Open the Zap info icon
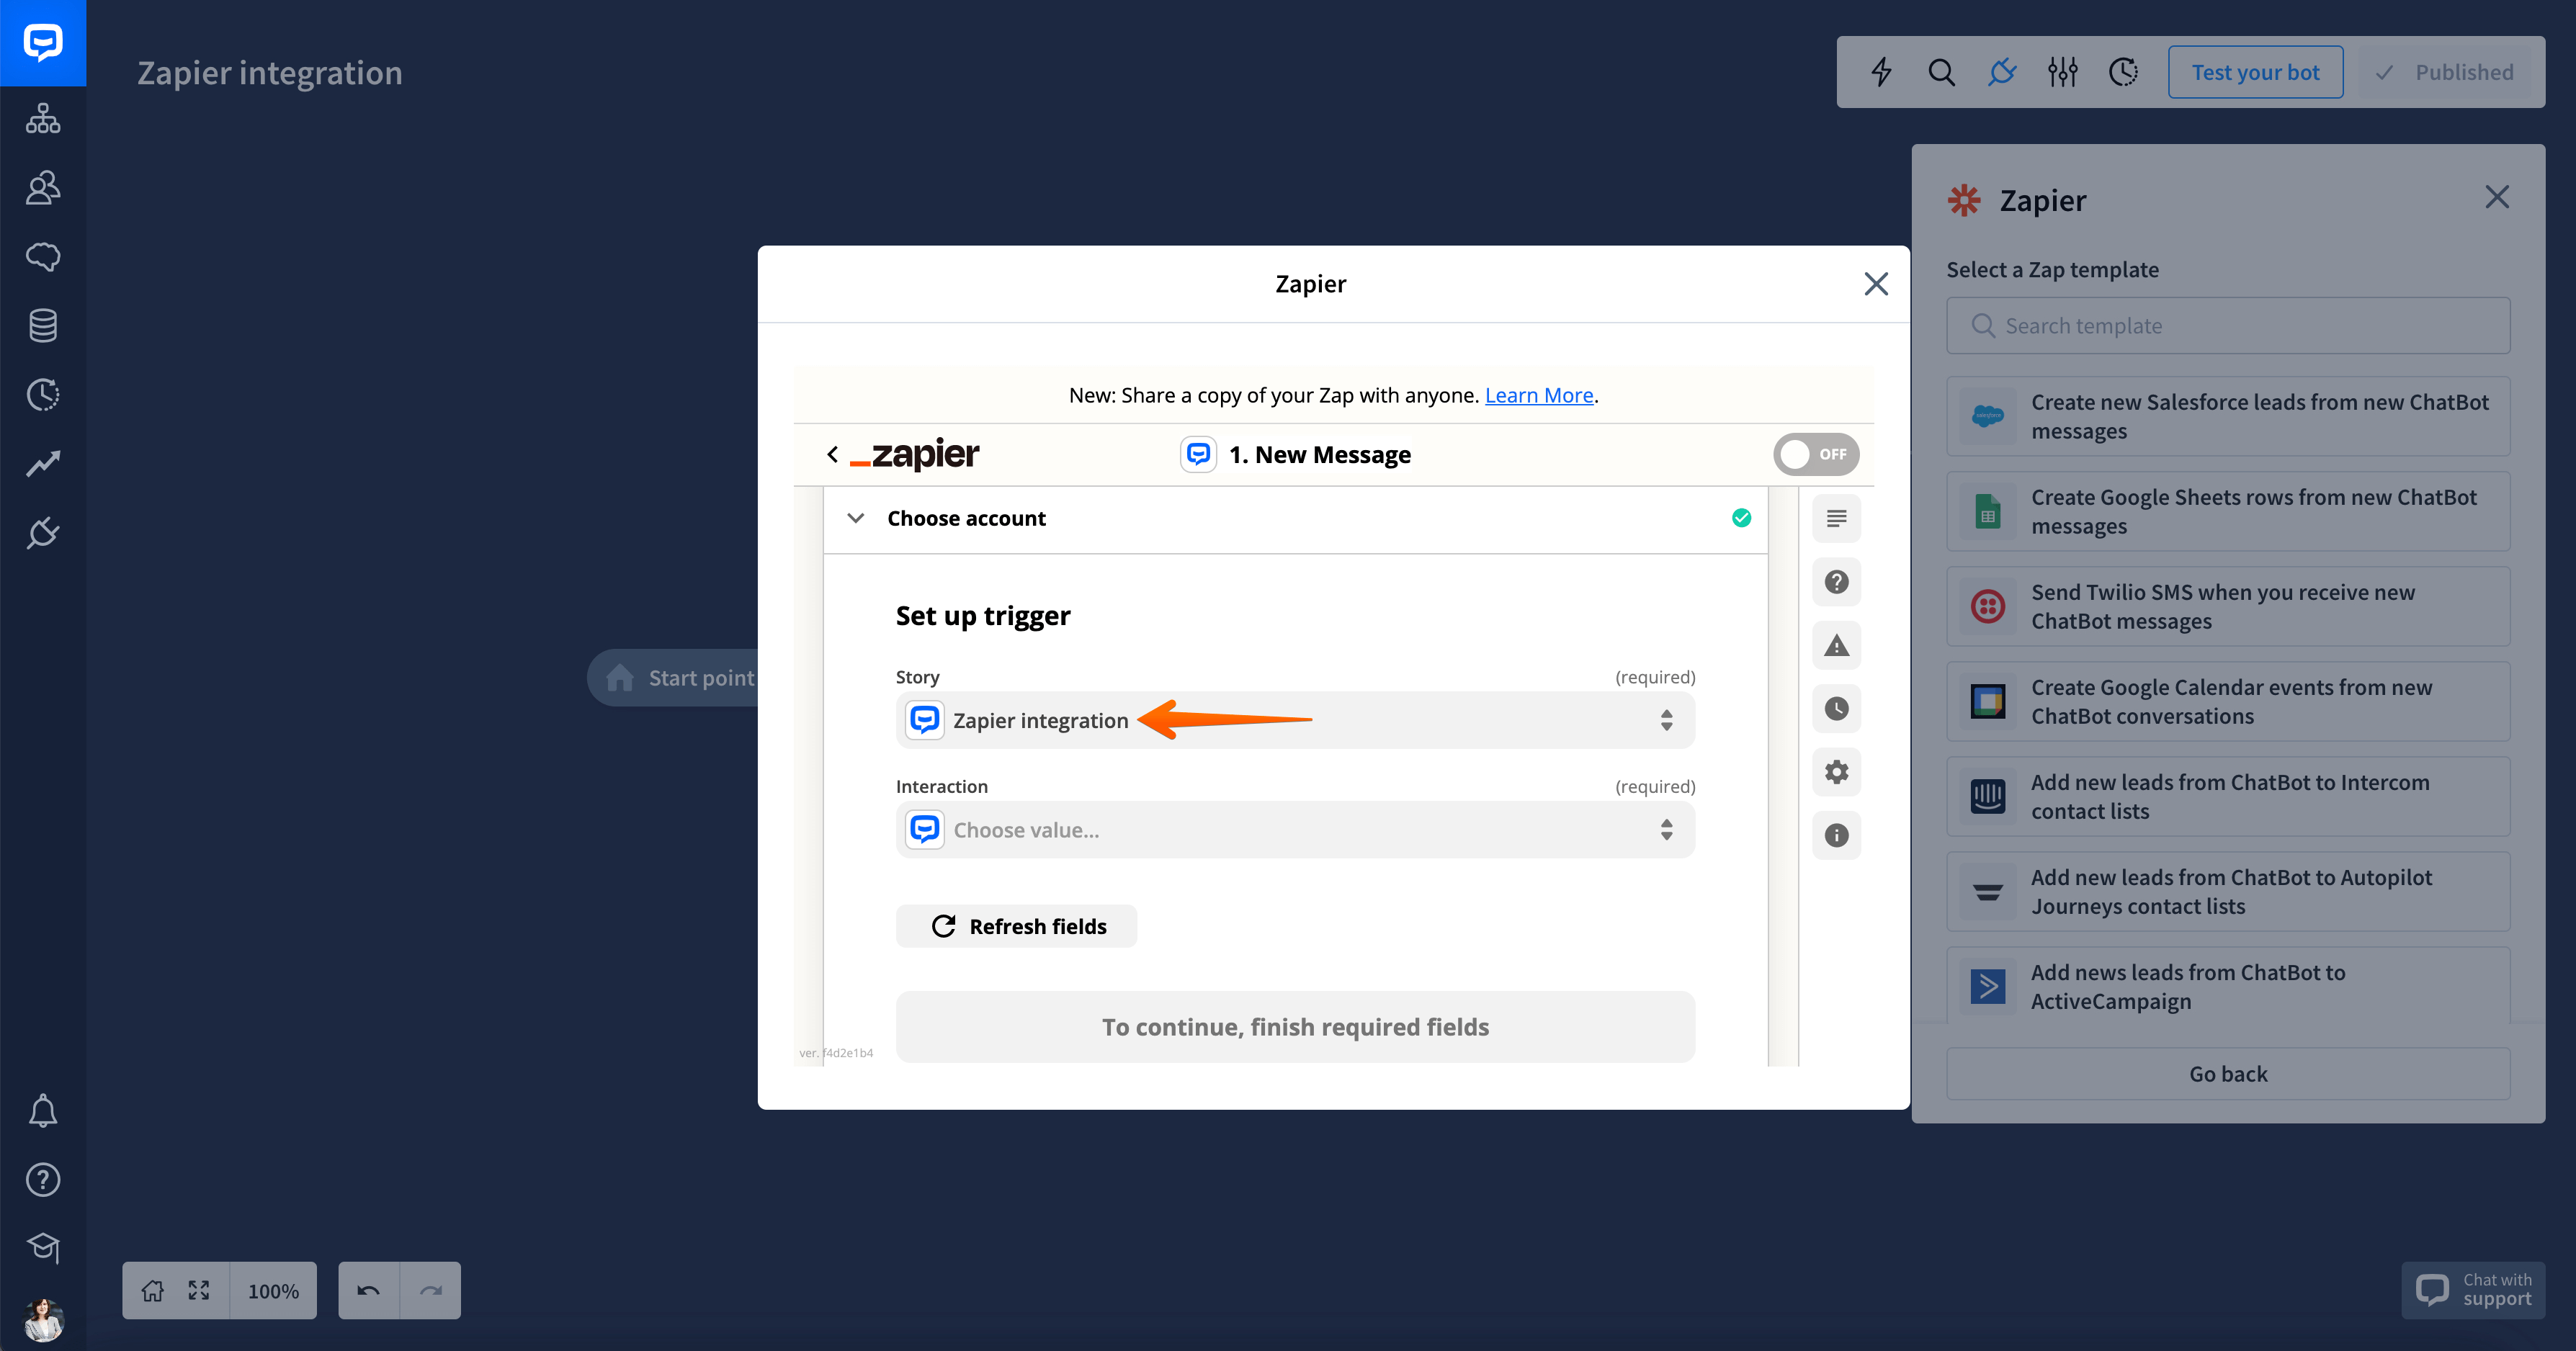2576x1351 pixels. [x=1836, y=835]
